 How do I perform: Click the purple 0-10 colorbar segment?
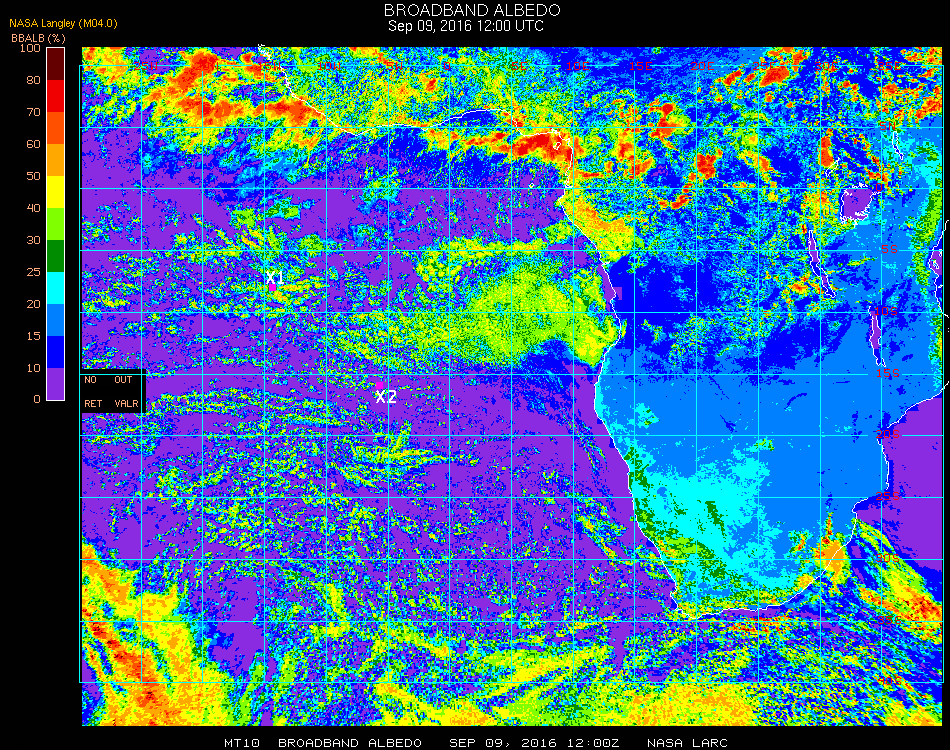point(55,384)
